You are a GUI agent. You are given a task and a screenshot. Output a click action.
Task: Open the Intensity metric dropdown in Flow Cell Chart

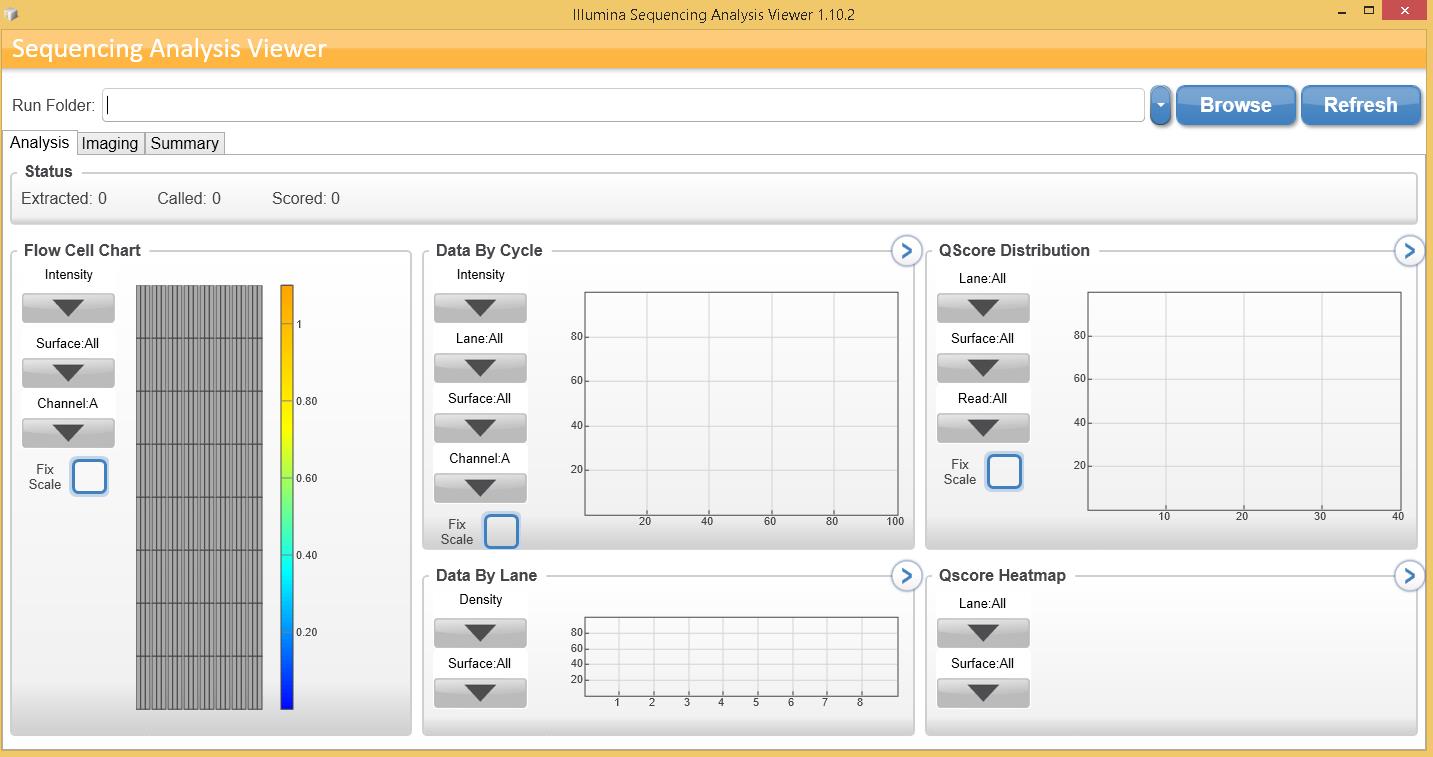tap(68, 308)
